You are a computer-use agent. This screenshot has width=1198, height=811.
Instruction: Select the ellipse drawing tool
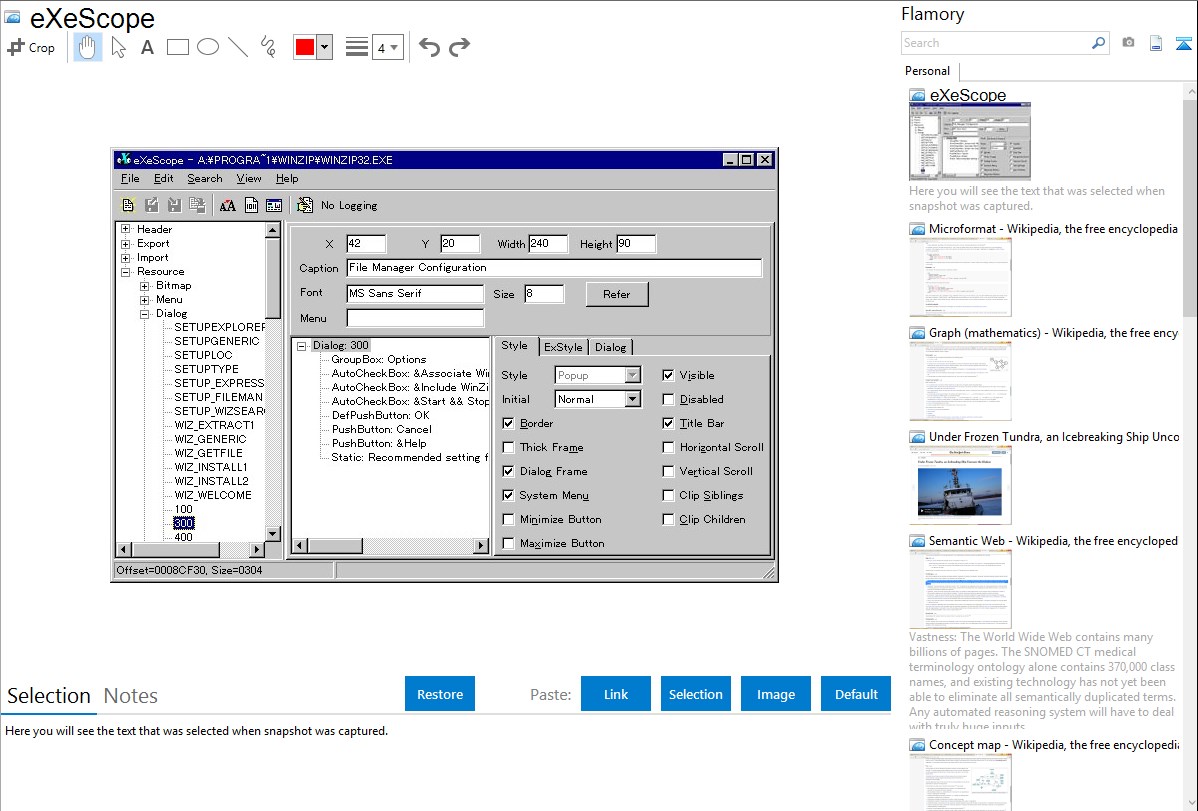tap(208, 47)
